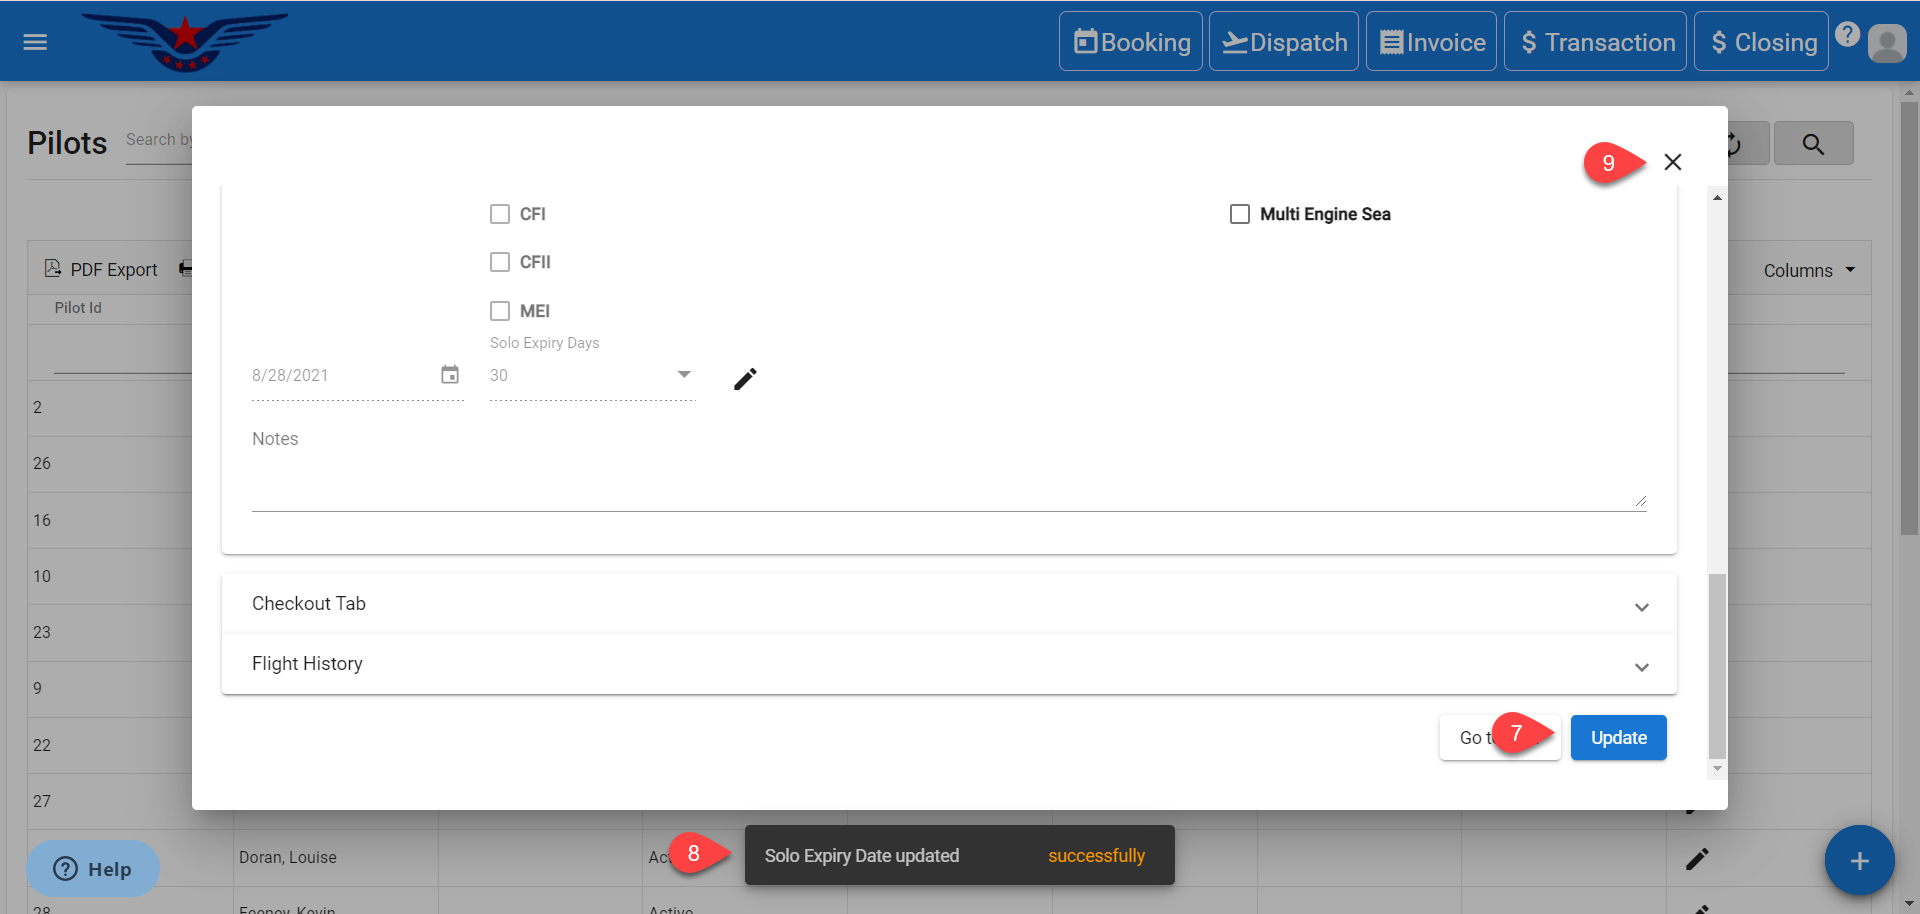This screenshot has width=1920, height=914.
Task: Edit the Doran, Louise row pencil icon
Action: (x=1697, y=859)
